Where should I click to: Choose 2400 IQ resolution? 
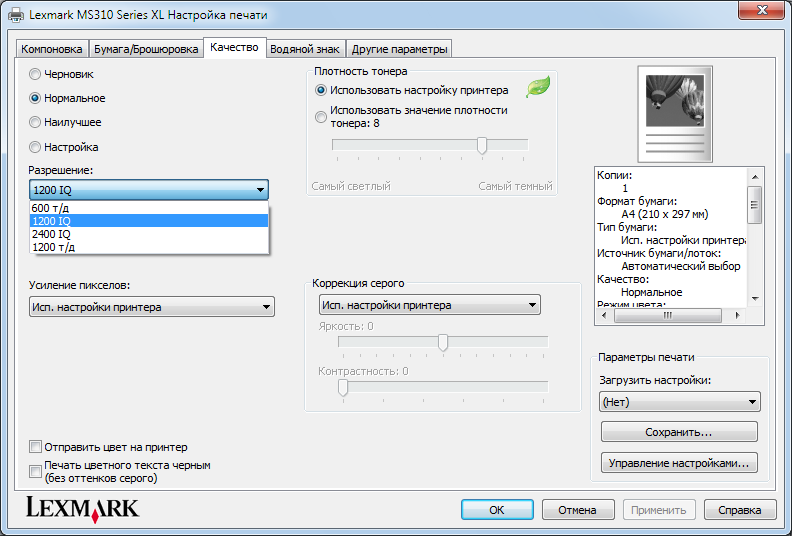point(148,234)
